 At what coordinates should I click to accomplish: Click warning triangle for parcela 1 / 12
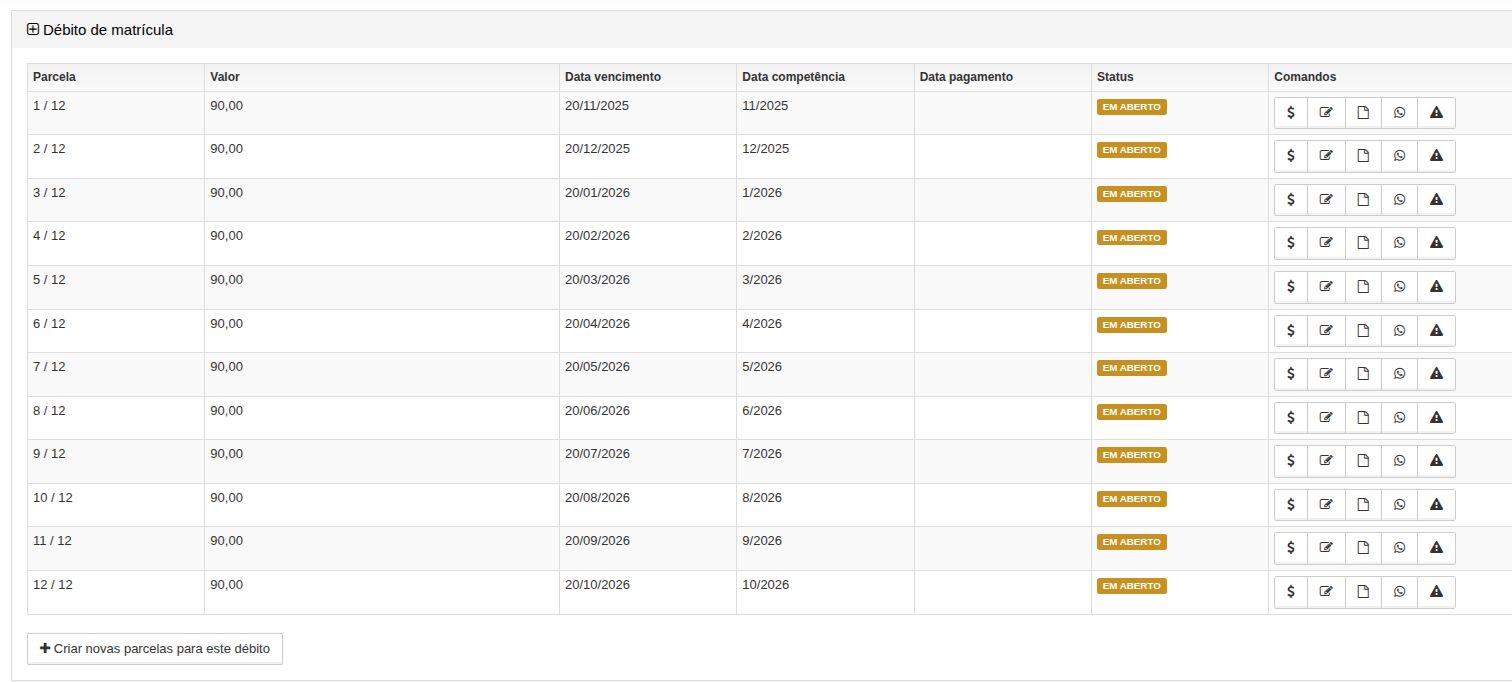point(1436,113)
